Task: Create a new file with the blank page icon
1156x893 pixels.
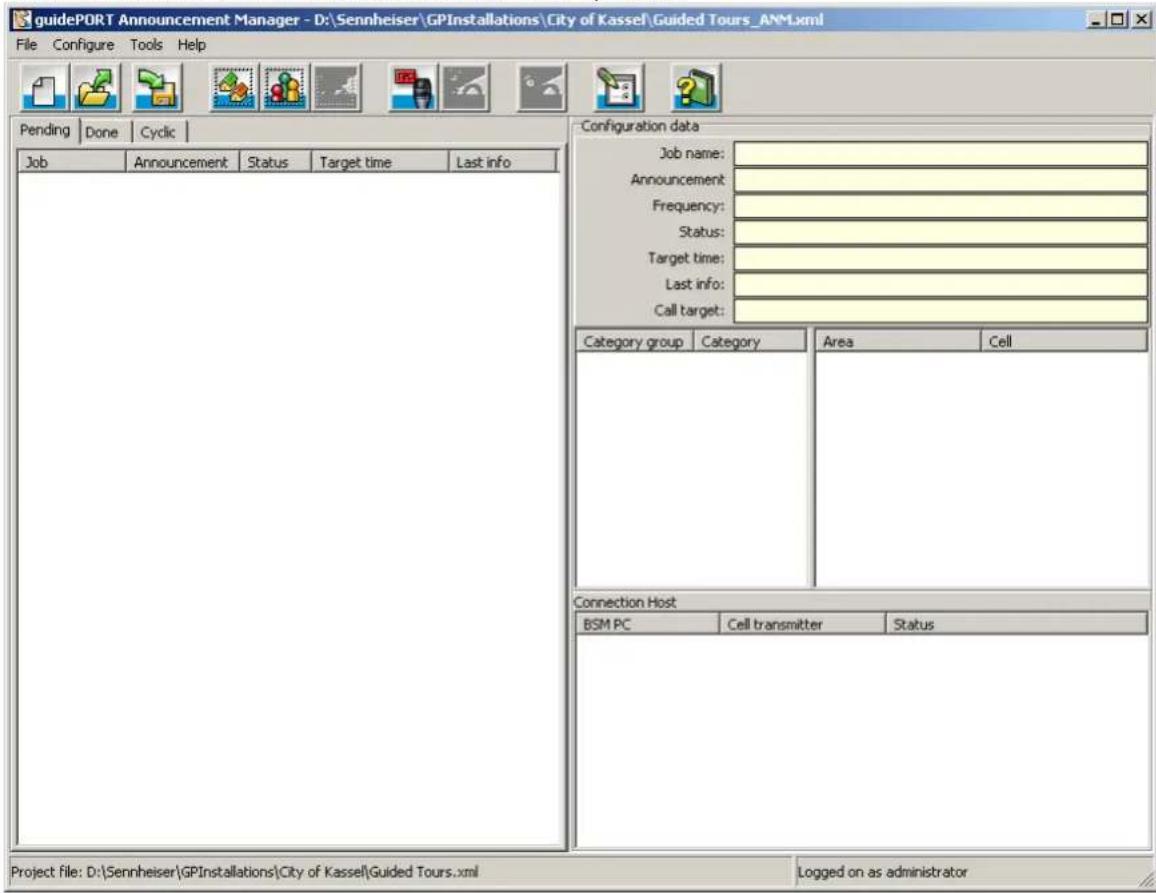Action: click(x=45, y=88)
